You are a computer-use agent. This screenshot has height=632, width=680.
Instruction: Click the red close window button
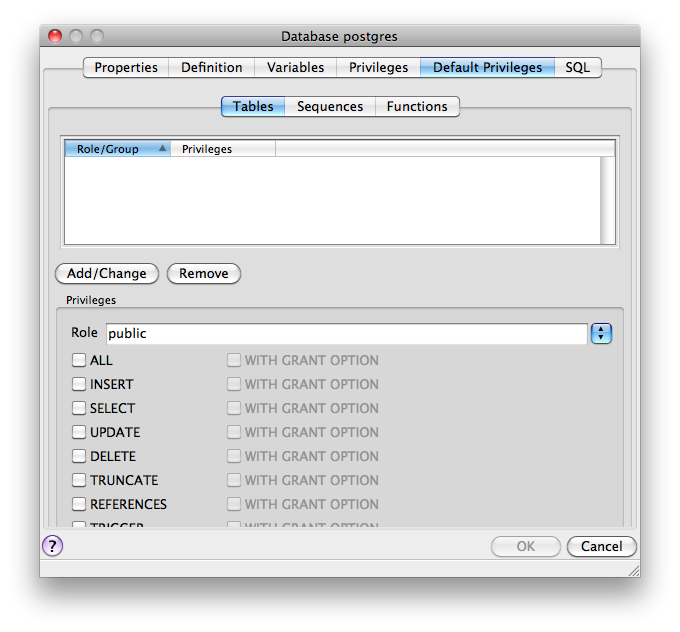(58, 36)
